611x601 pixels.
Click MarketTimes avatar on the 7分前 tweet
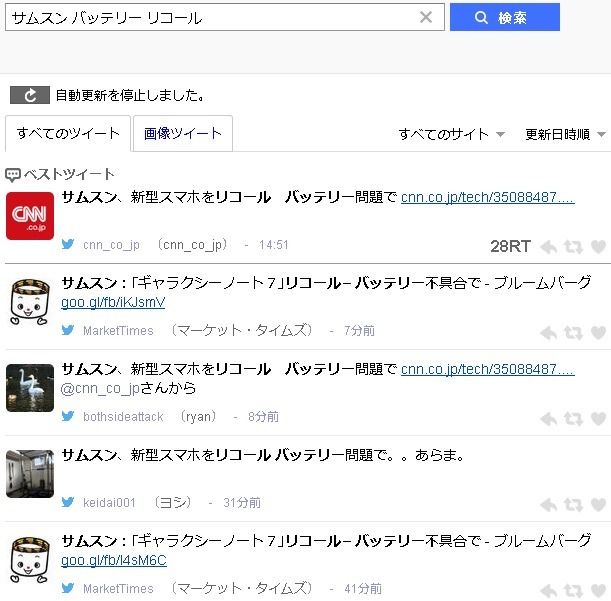(x=30, y=302)
